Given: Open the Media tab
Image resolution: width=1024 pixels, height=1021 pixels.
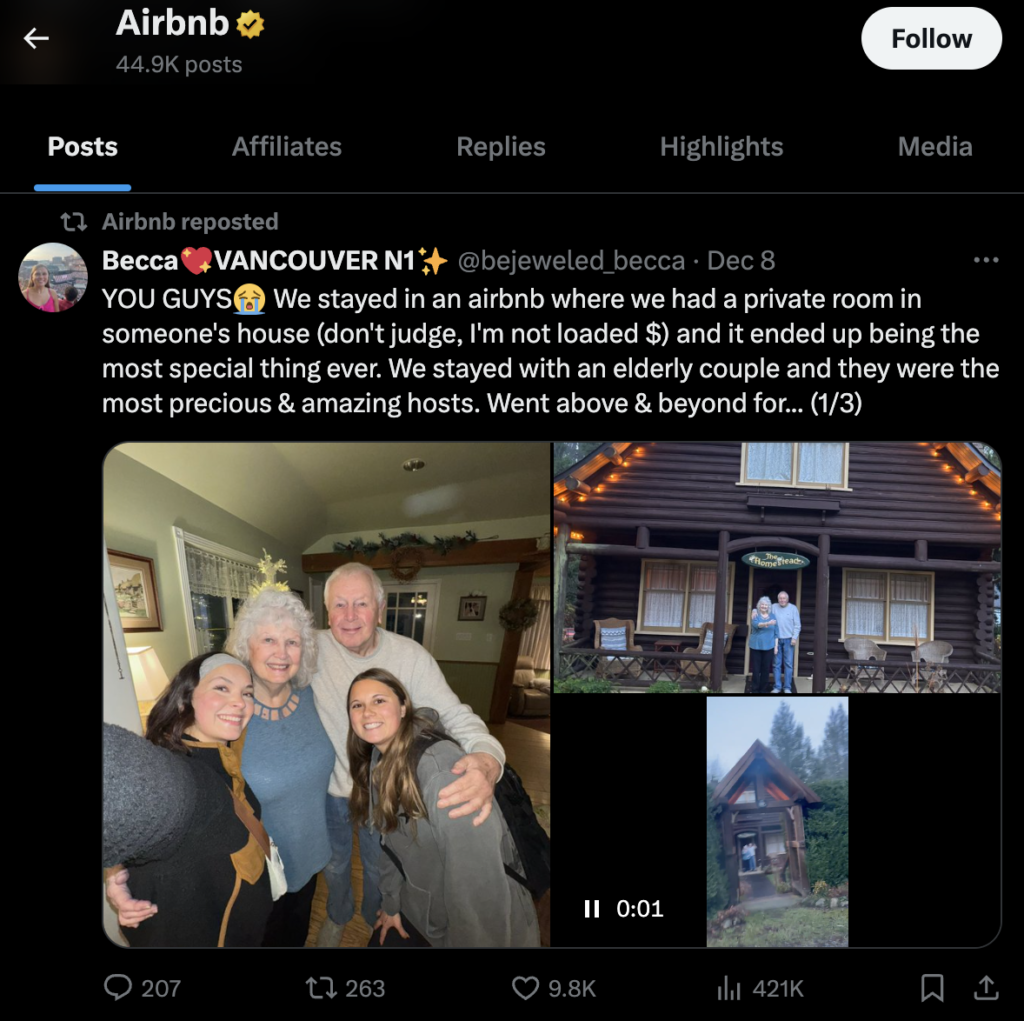Looking at the screenshot, I should 935,146.
